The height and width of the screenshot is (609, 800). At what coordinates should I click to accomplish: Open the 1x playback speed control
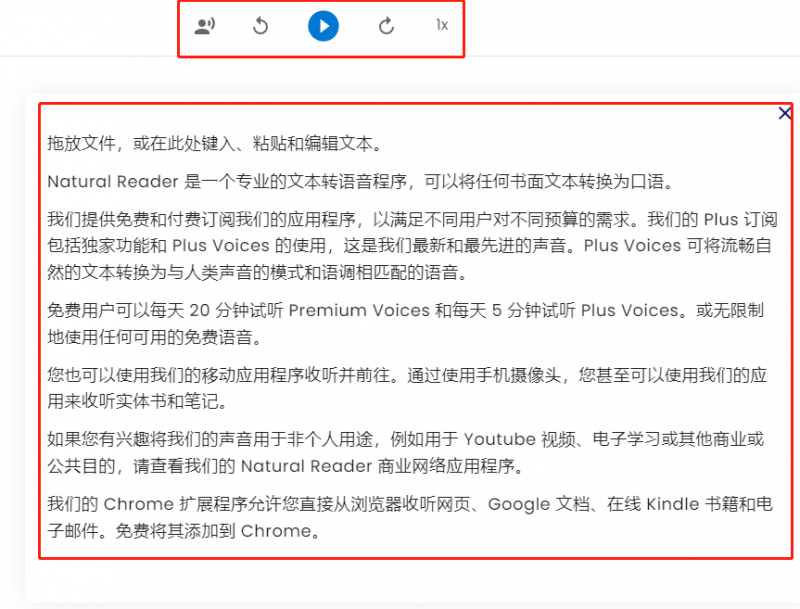pyautogui.click(x=441, y=26)
